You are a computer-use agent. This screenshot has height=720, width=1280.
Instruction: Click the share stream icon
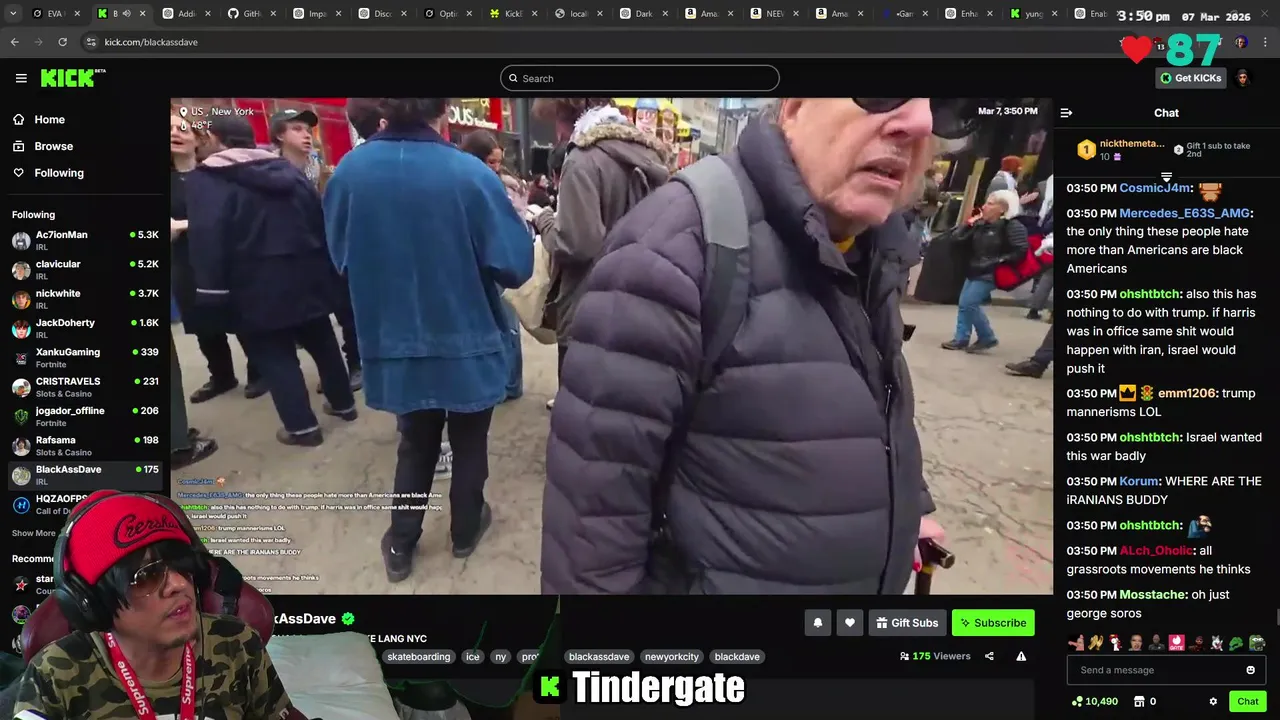(x=989, y=656)
